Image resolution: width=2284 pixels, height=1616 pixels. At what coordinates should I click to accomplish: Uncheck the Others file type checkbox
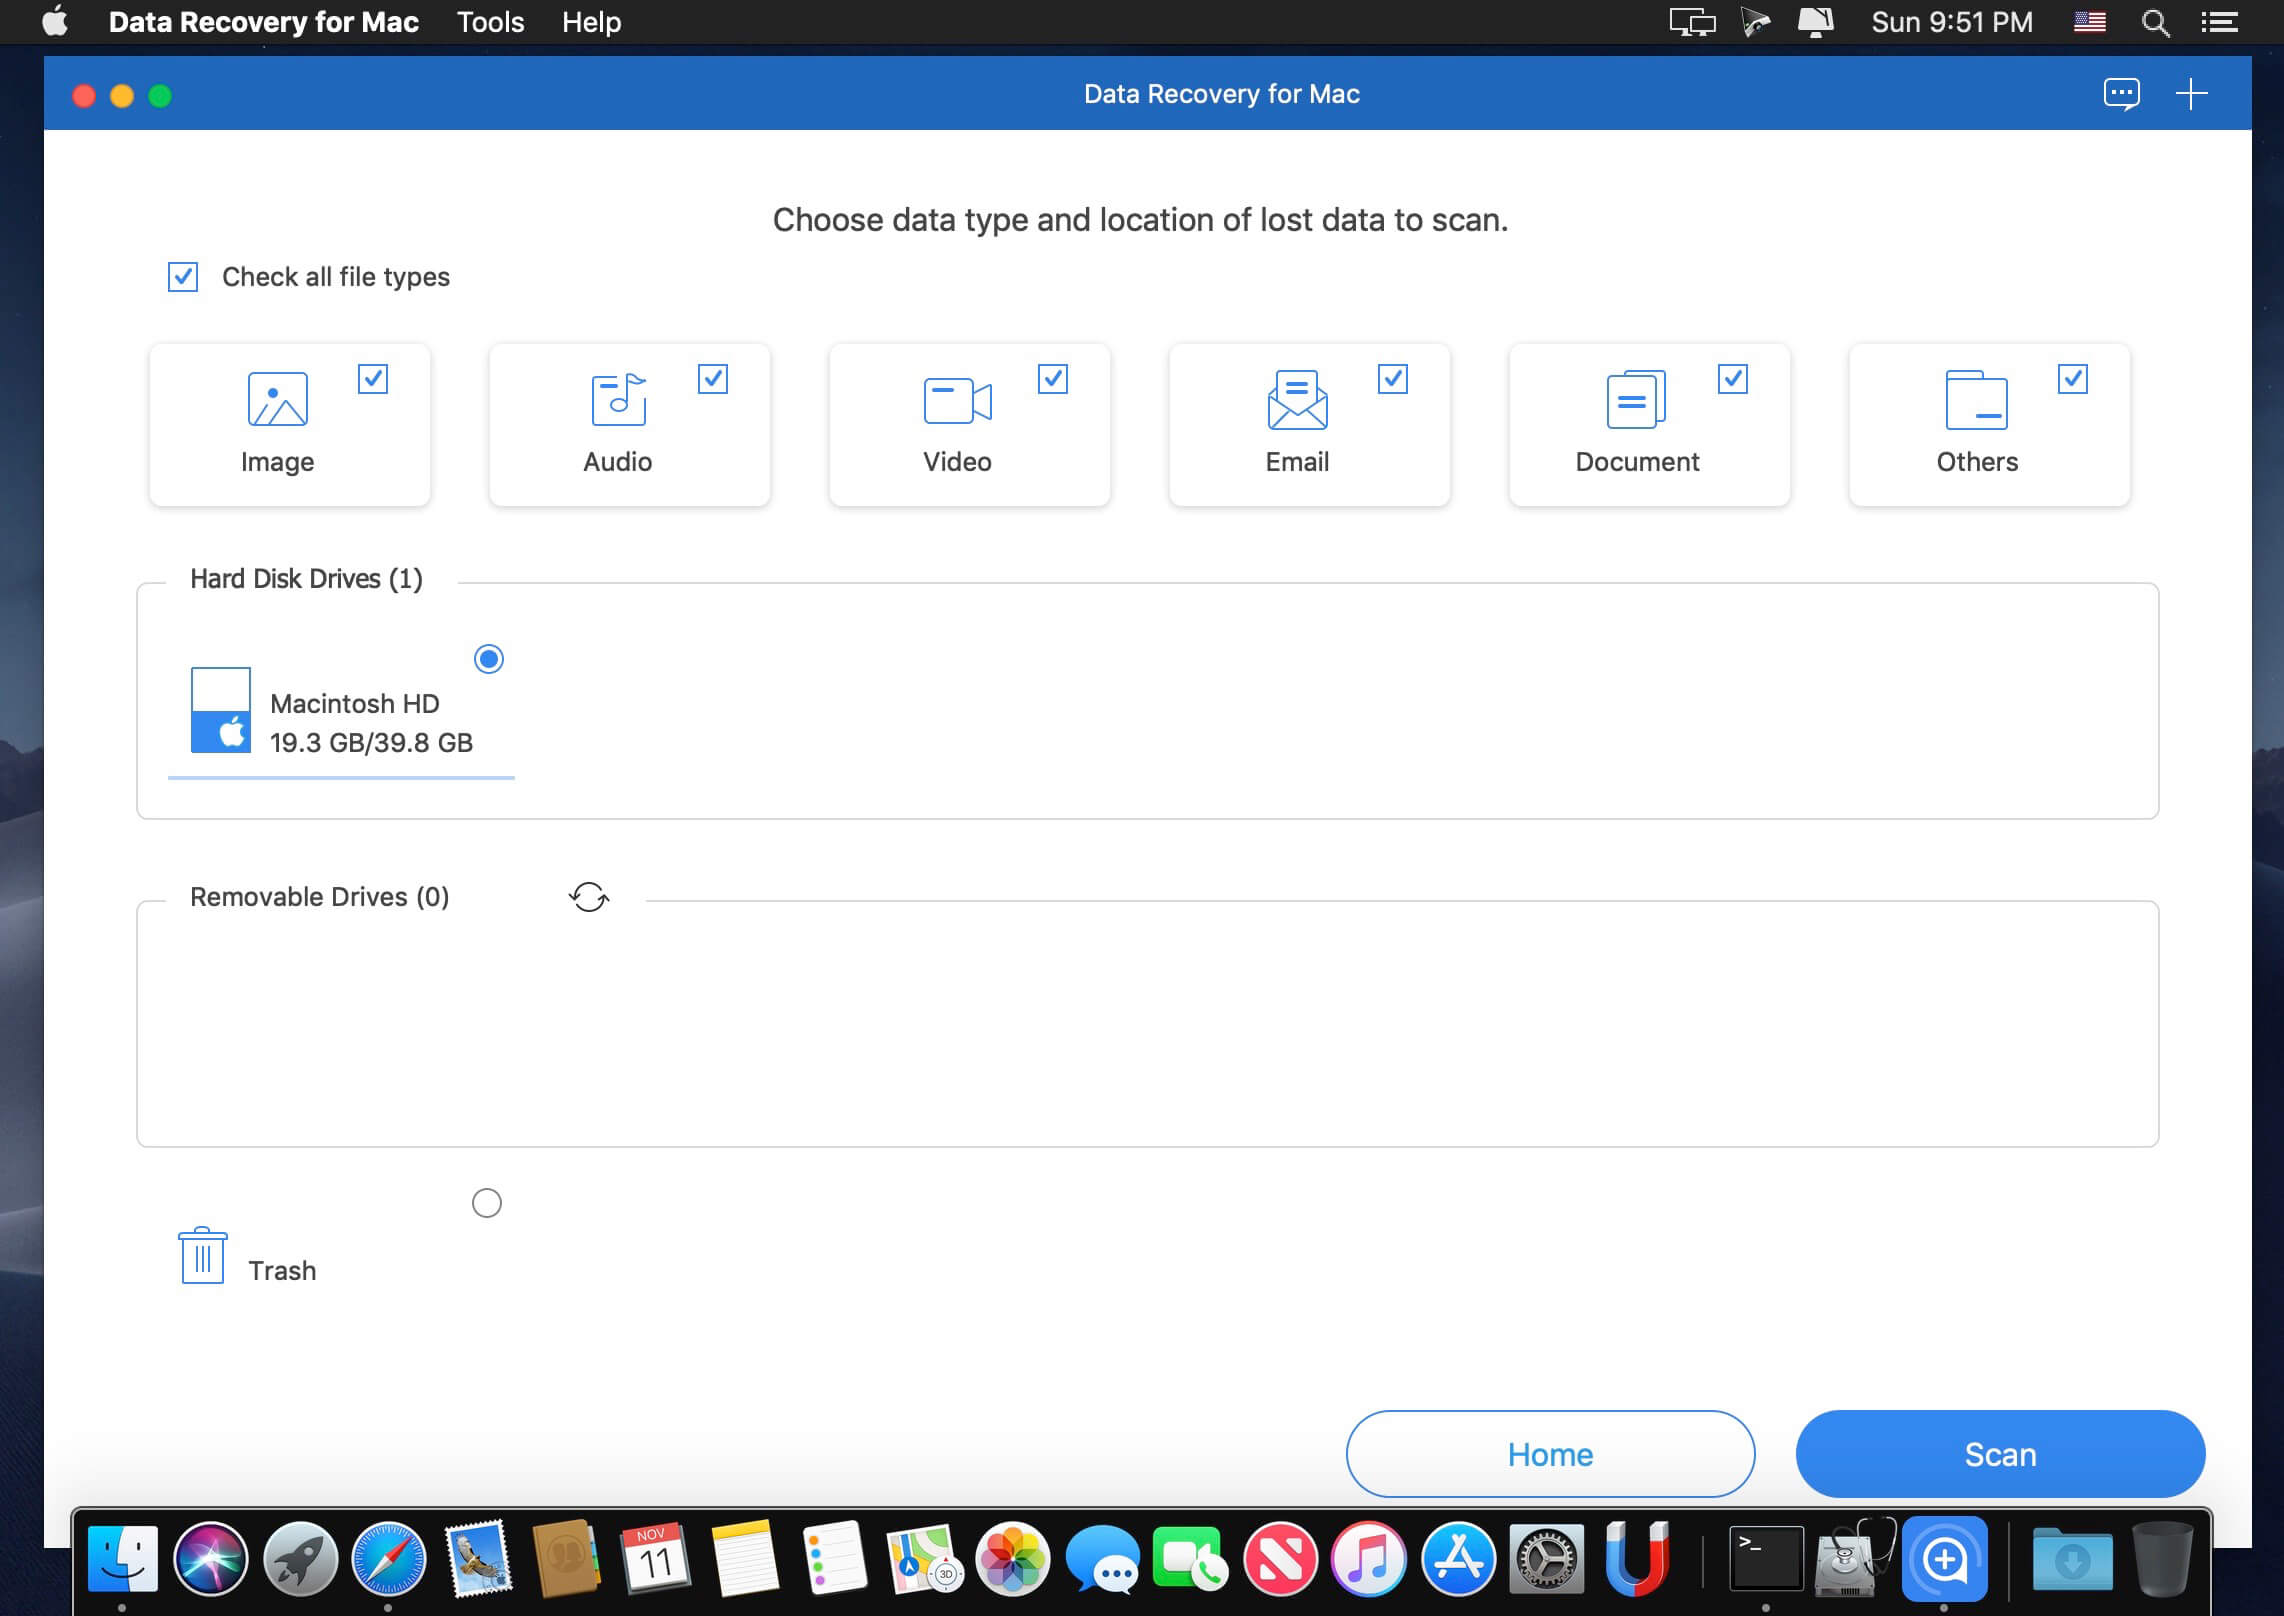[2073, 379]
